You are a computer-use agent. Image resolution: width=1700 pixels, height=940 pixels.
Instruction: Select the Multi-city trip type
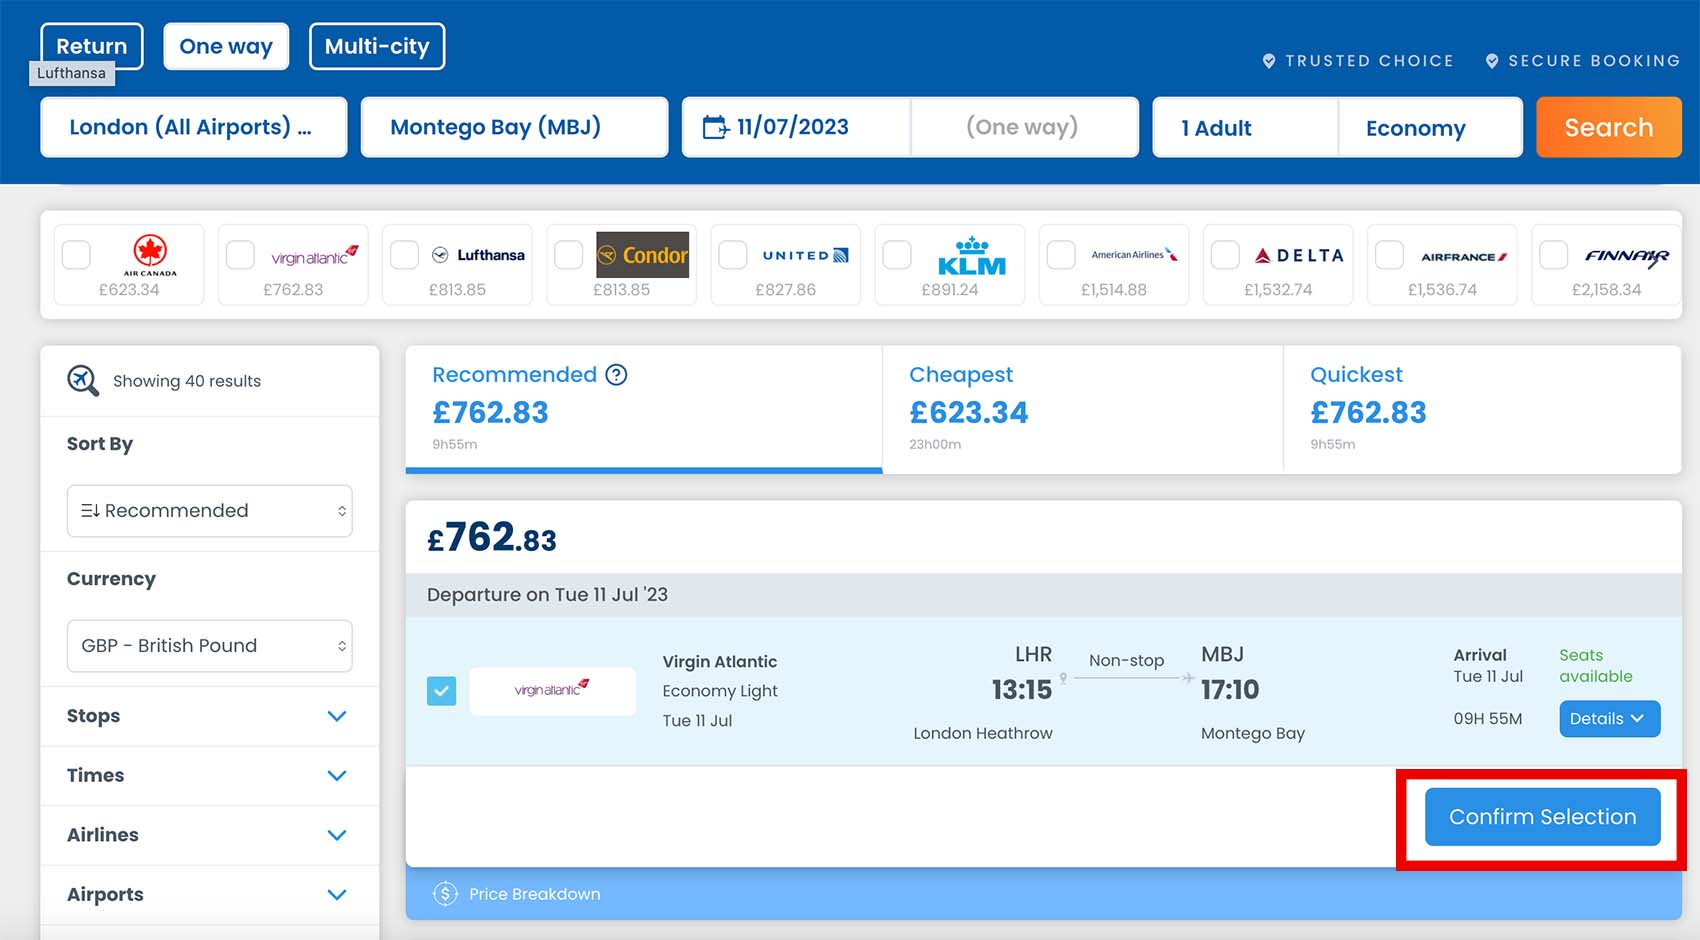[x=377, y=46]
